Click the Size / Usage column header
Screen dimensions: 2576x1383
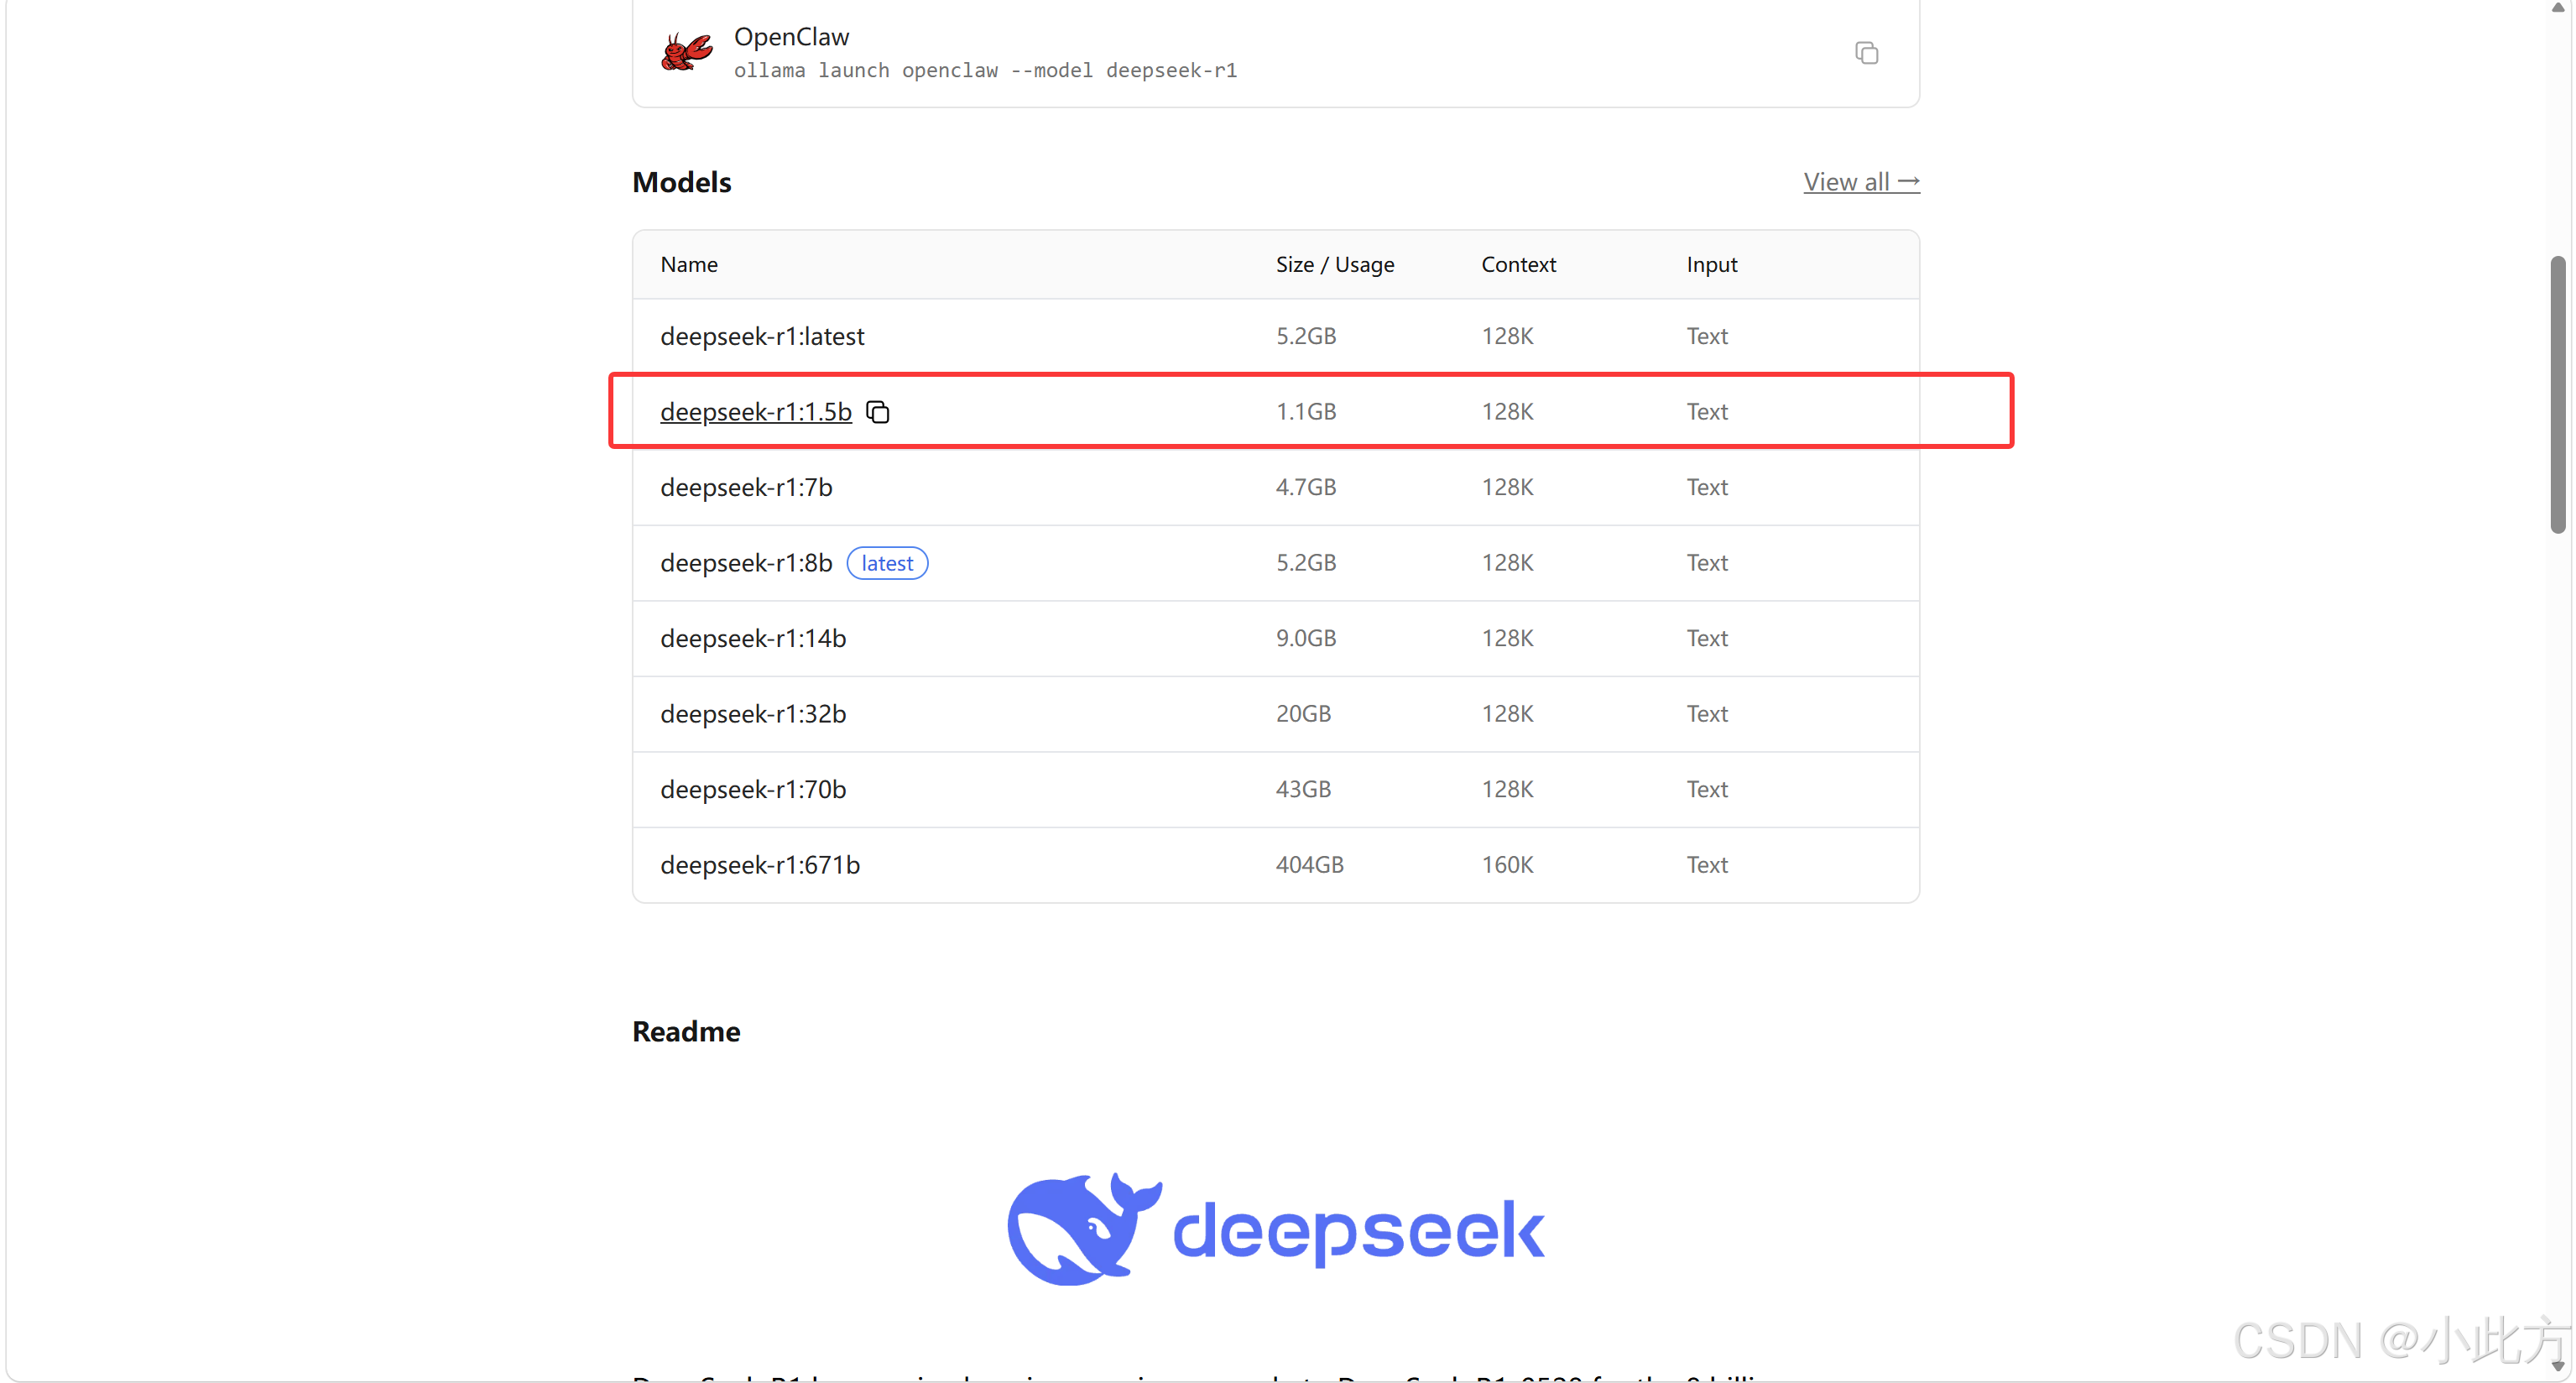1335,265
